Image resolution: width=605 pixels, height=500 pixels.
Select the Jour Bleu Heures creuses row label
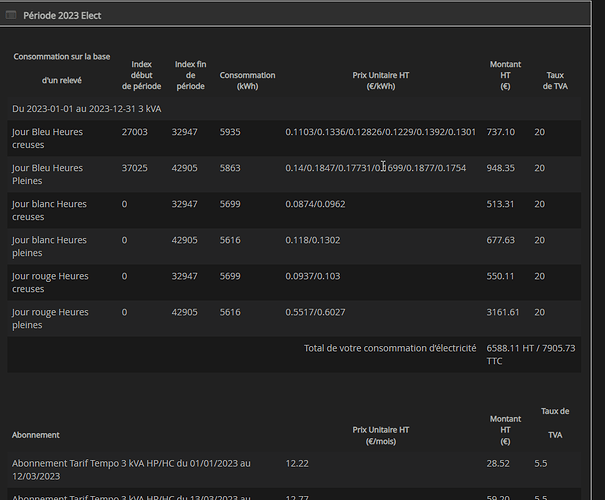pos(47,138)
